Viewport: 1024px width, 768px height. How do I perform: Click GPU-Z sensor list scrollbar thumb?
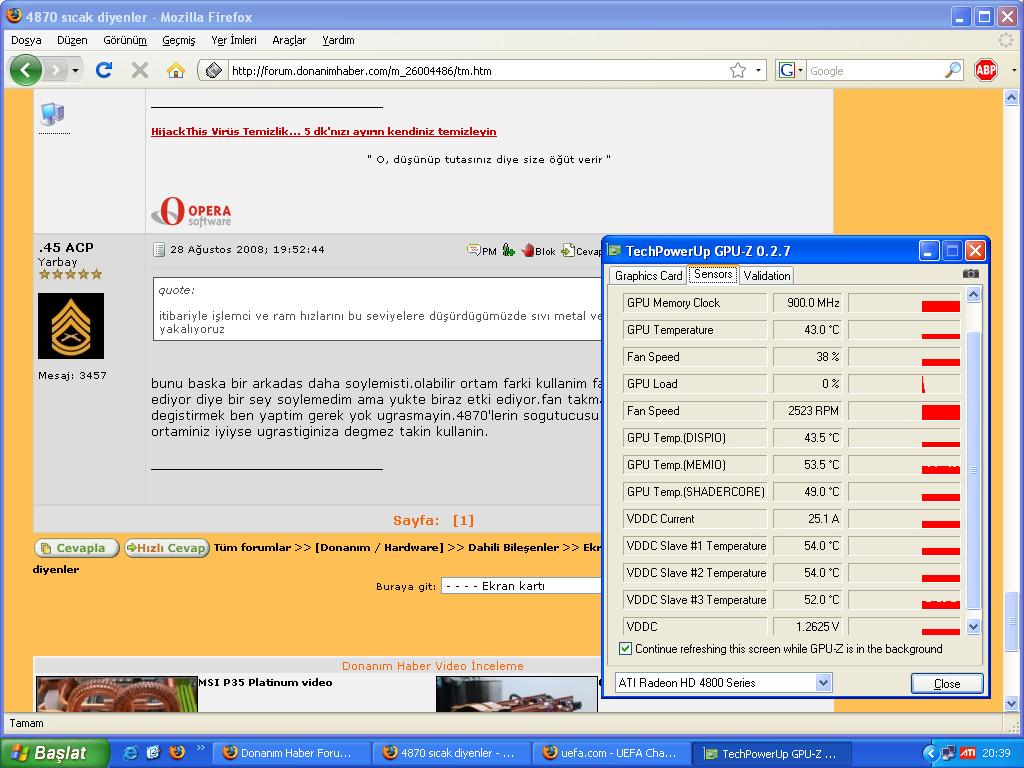[x=973, y=470]
